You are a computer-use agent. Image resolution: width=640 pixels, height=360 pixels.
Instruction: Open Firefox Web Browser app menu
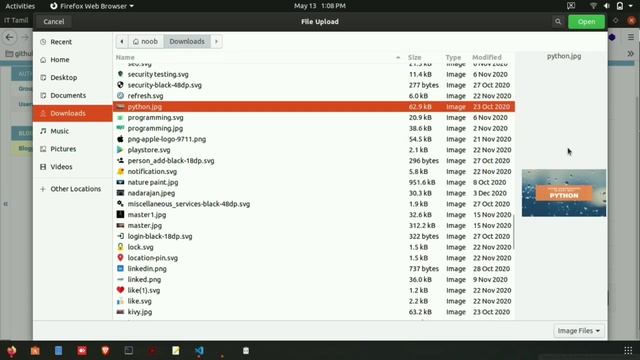point(91,6)
